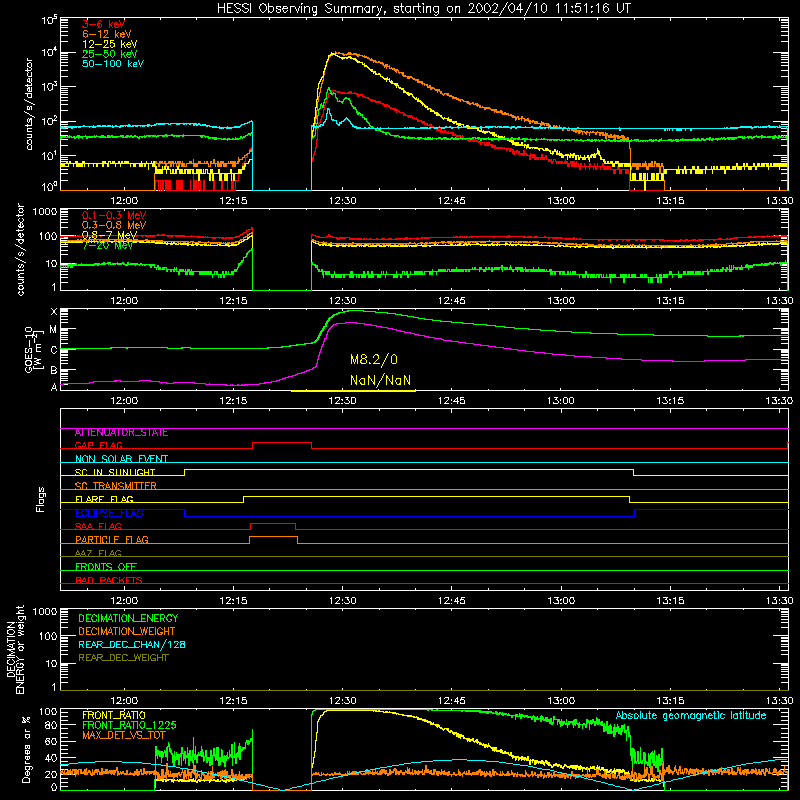Screen dimensions: 800x800
Task: Click the B class tick on GOES axis
Action: 54,370
